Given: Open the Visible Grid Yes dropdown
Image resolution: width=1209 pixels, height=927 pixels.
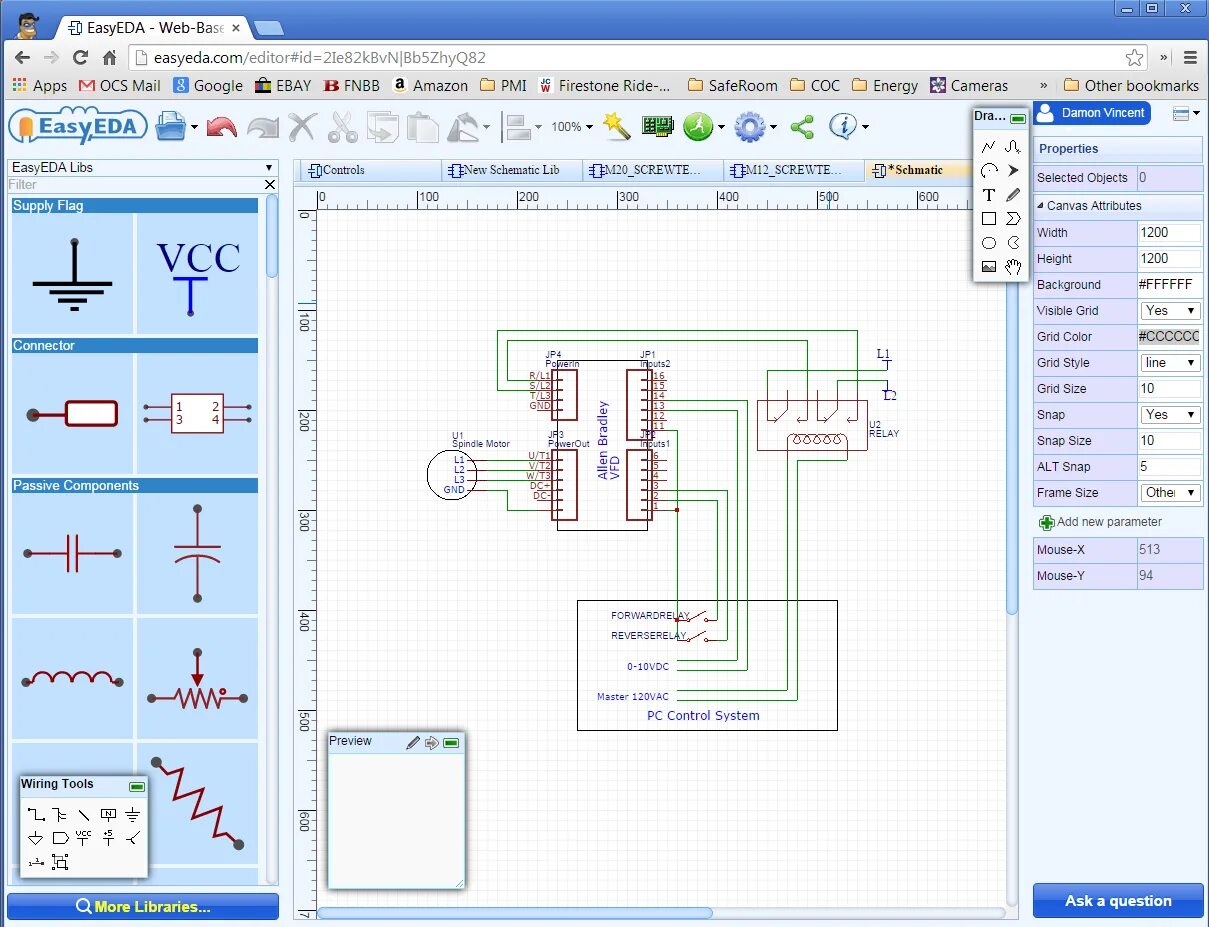Looking at the screenshot, I should coord(1170,311).
